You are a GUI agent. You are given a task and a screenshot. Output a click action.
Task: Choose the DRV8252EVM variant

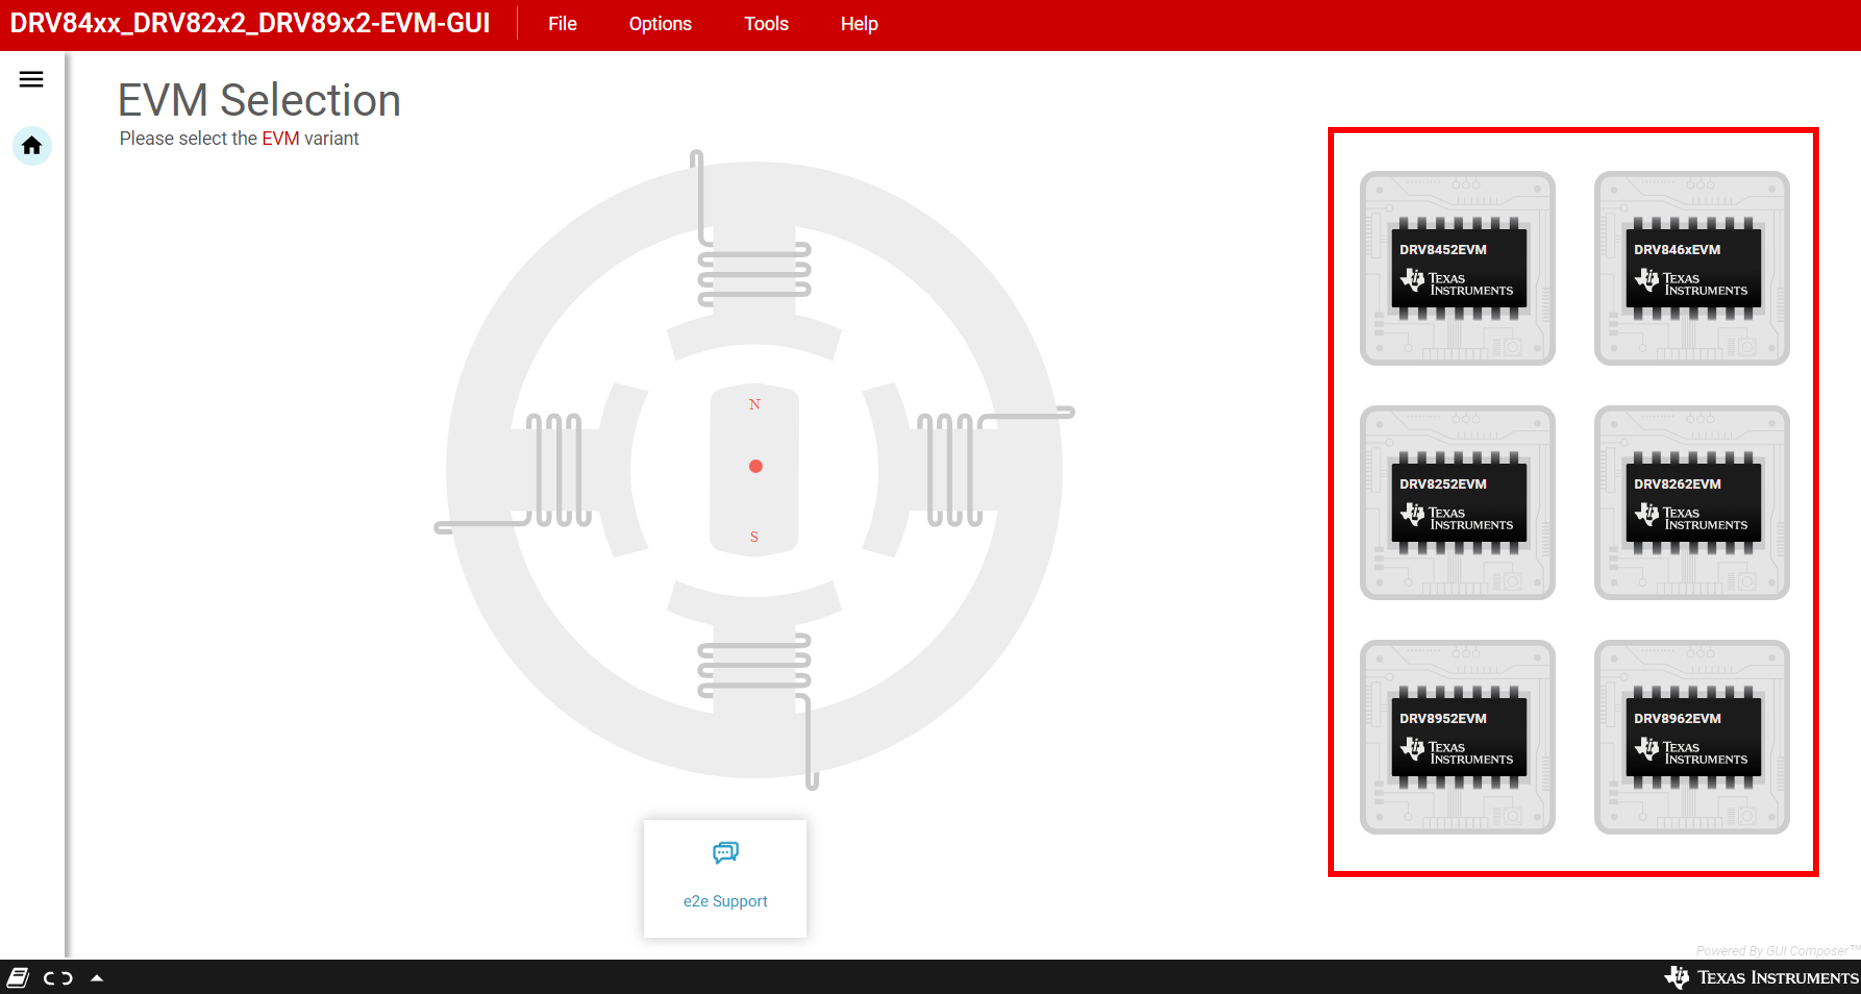click(x=1457, y=502)
